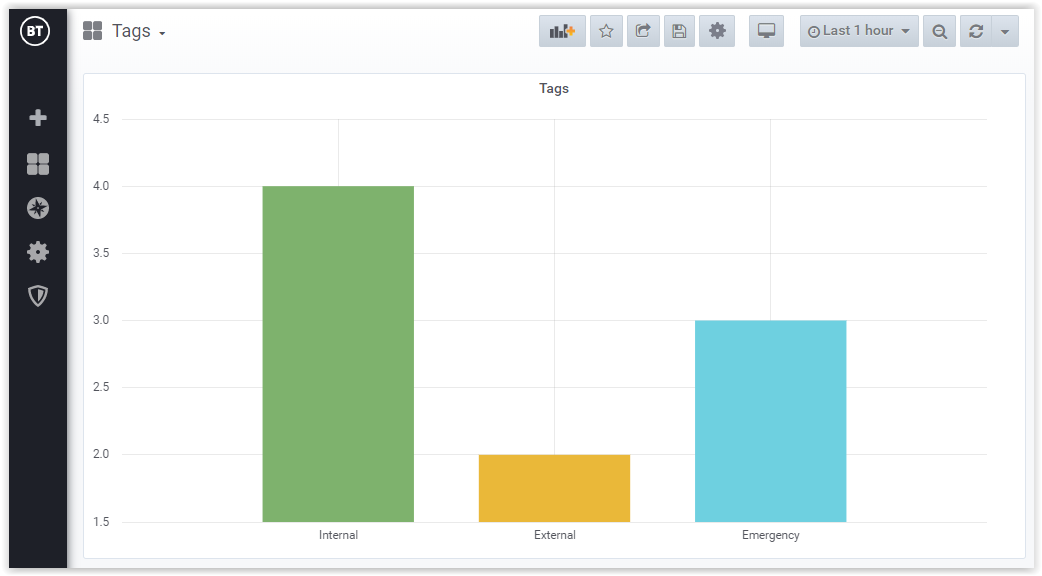Star this dashboard as favorite
Viewport: 1042px width, 576px height.
(606, 31)
